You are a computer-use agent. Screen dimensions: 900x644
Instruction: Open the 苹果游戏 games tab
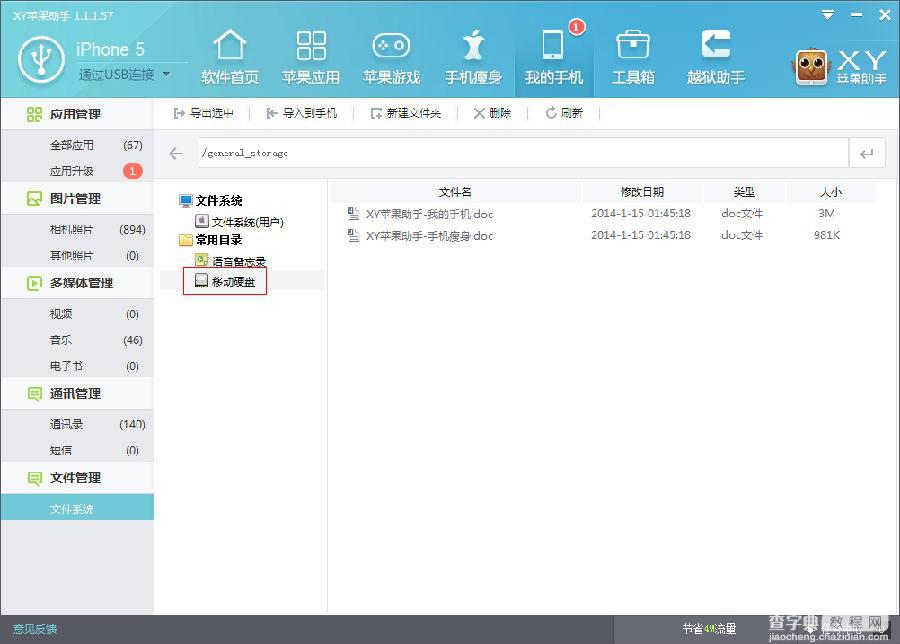[x=391, y=57]
